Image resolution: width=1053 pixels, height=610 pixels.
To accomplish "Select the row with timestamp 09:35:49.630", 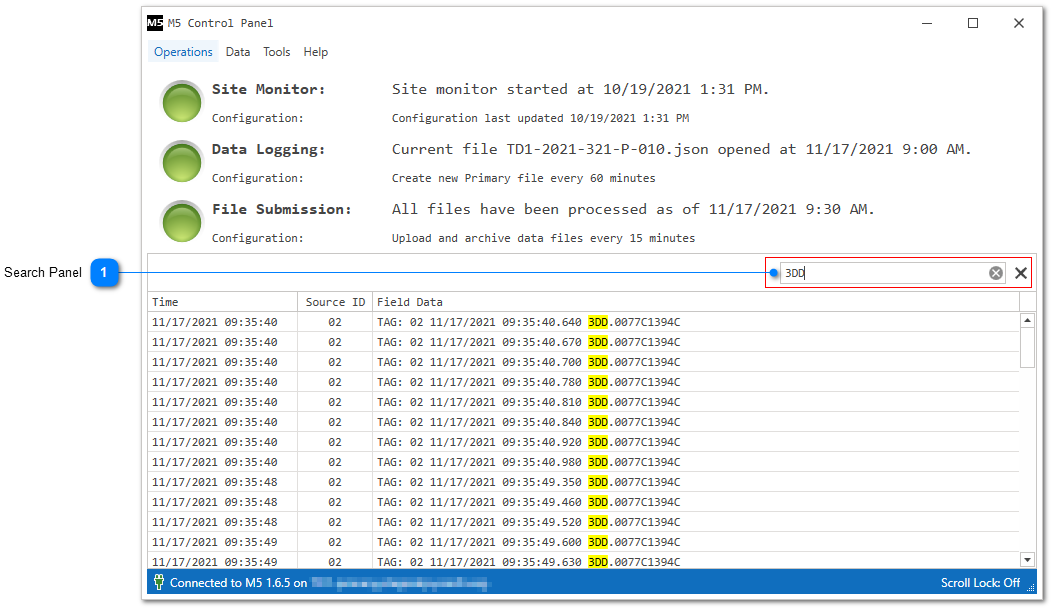I will click(584, 561).
